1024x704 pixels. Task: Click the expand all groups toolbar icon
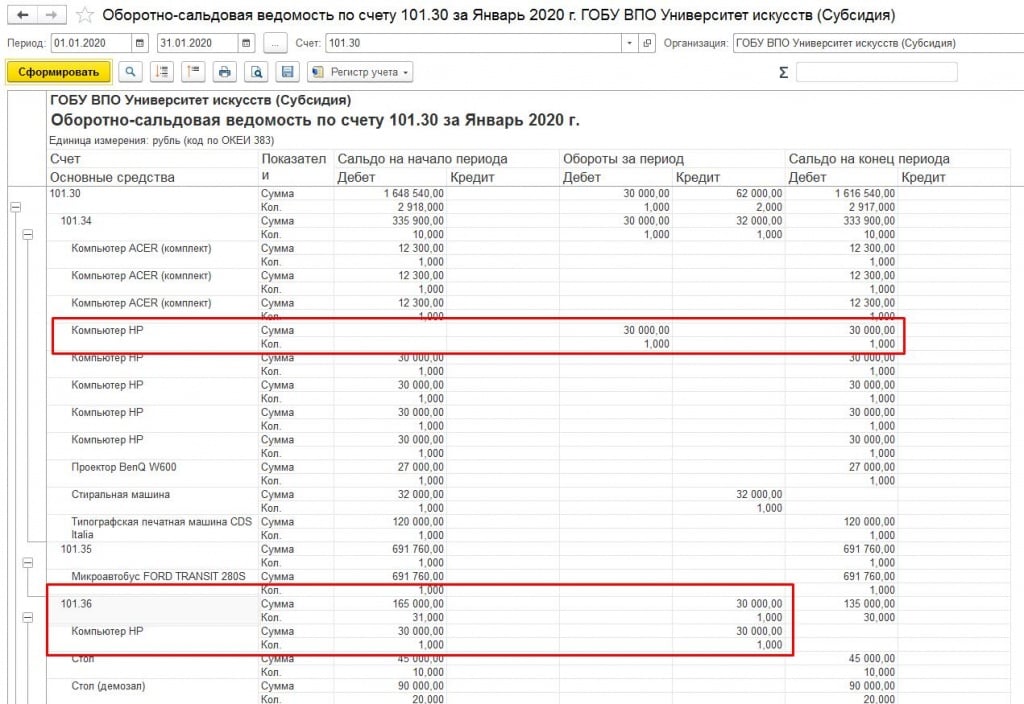click(x=193, y=72)
